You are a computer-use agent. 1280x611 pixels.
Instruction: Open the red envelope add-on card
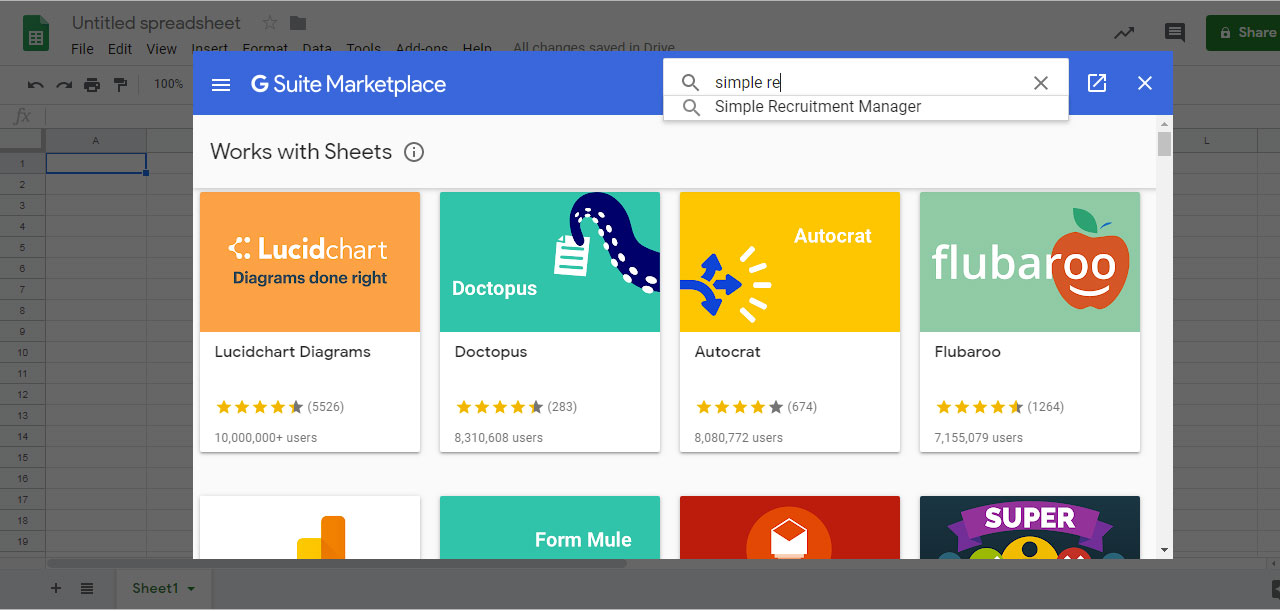790,527
